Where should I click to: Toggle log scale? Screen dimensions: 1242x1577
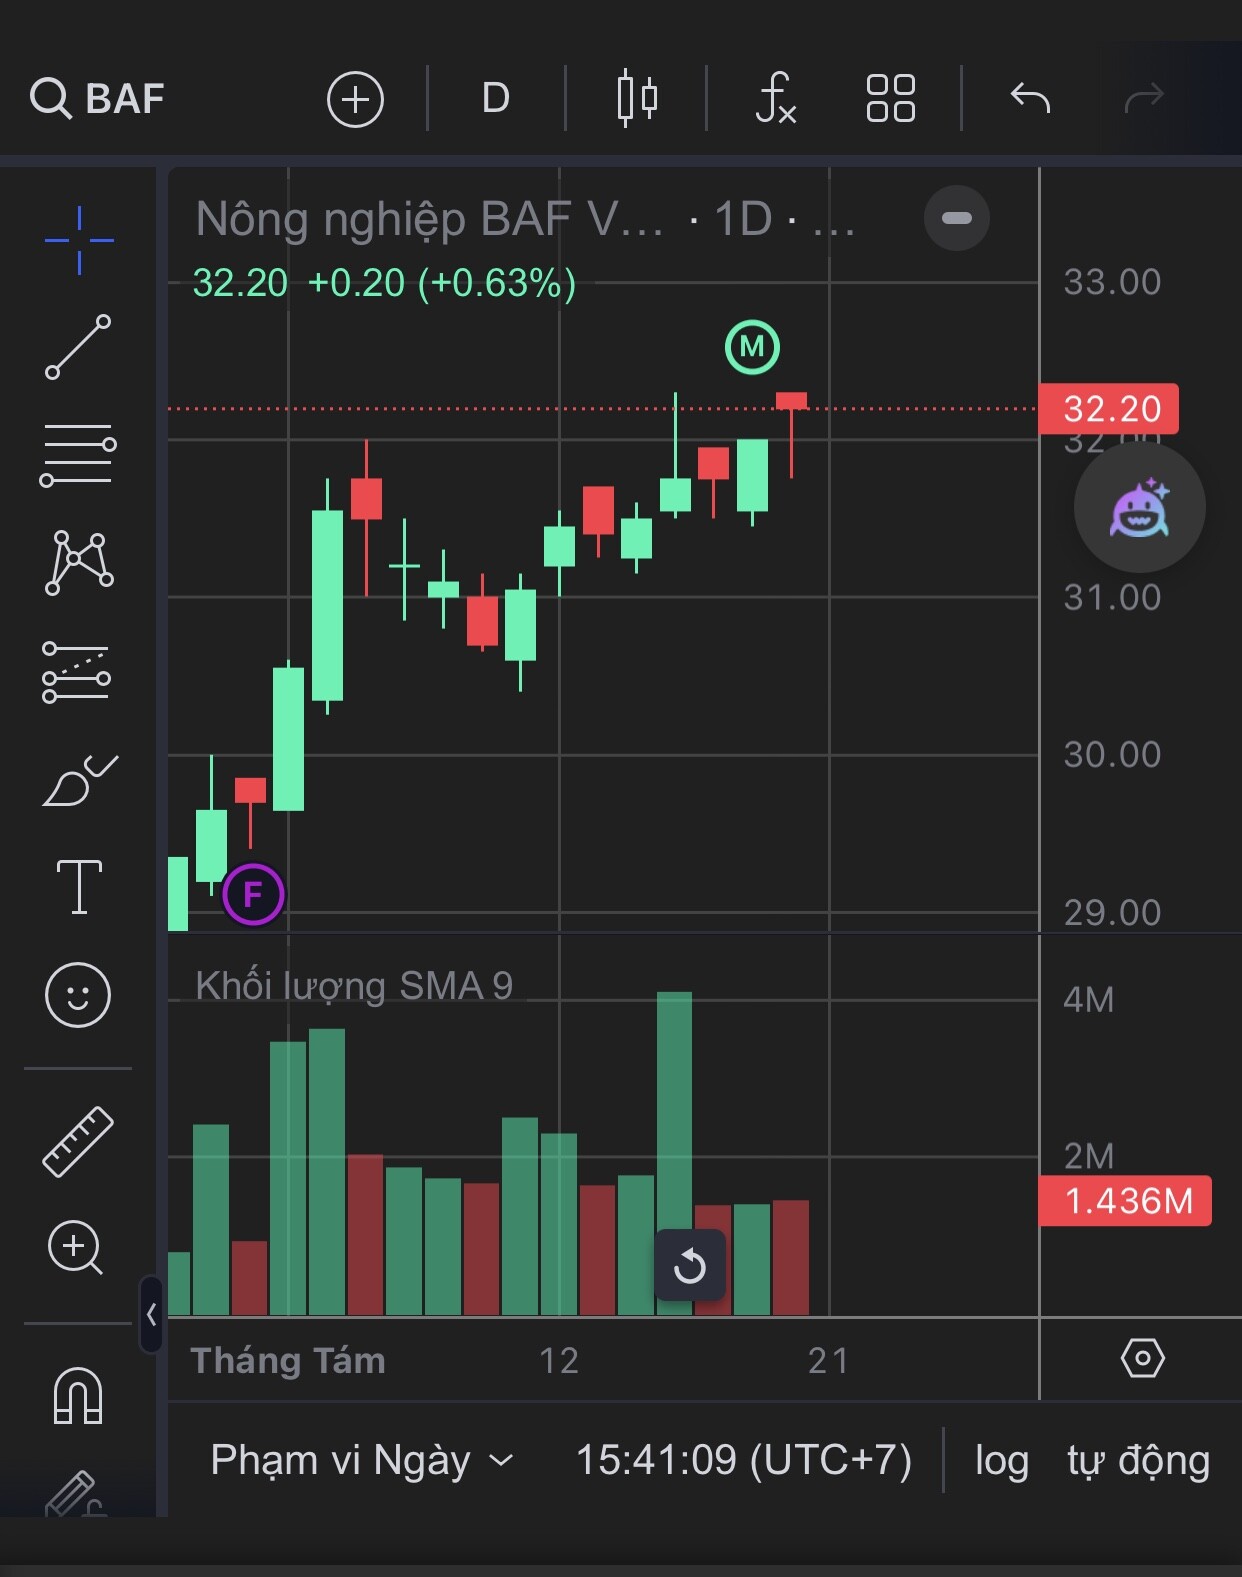click(1002, 1461)
